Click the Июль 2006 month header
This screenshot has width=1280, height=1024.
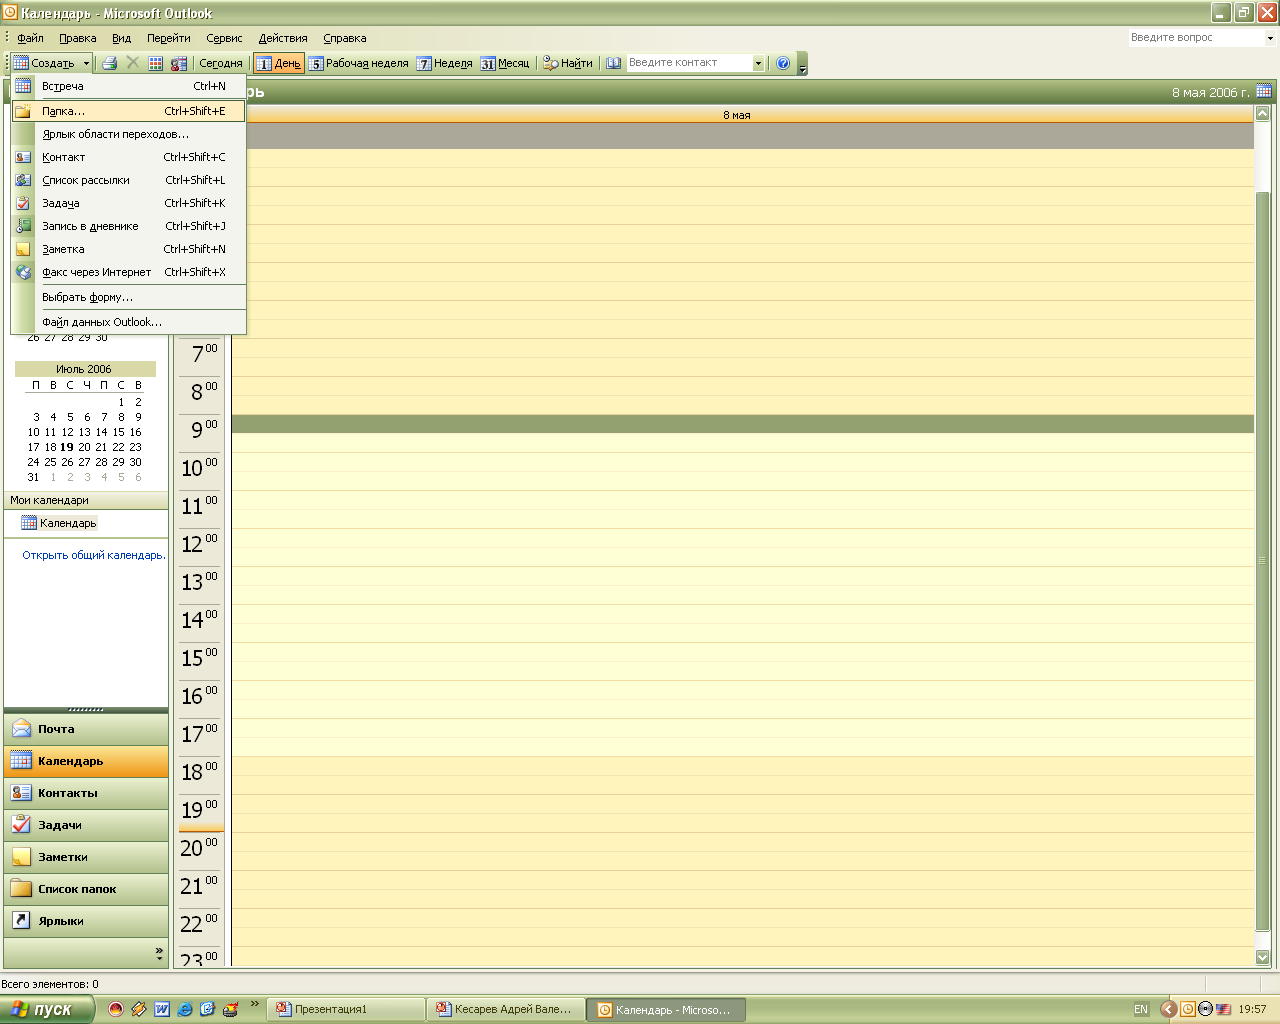point(84,369)
